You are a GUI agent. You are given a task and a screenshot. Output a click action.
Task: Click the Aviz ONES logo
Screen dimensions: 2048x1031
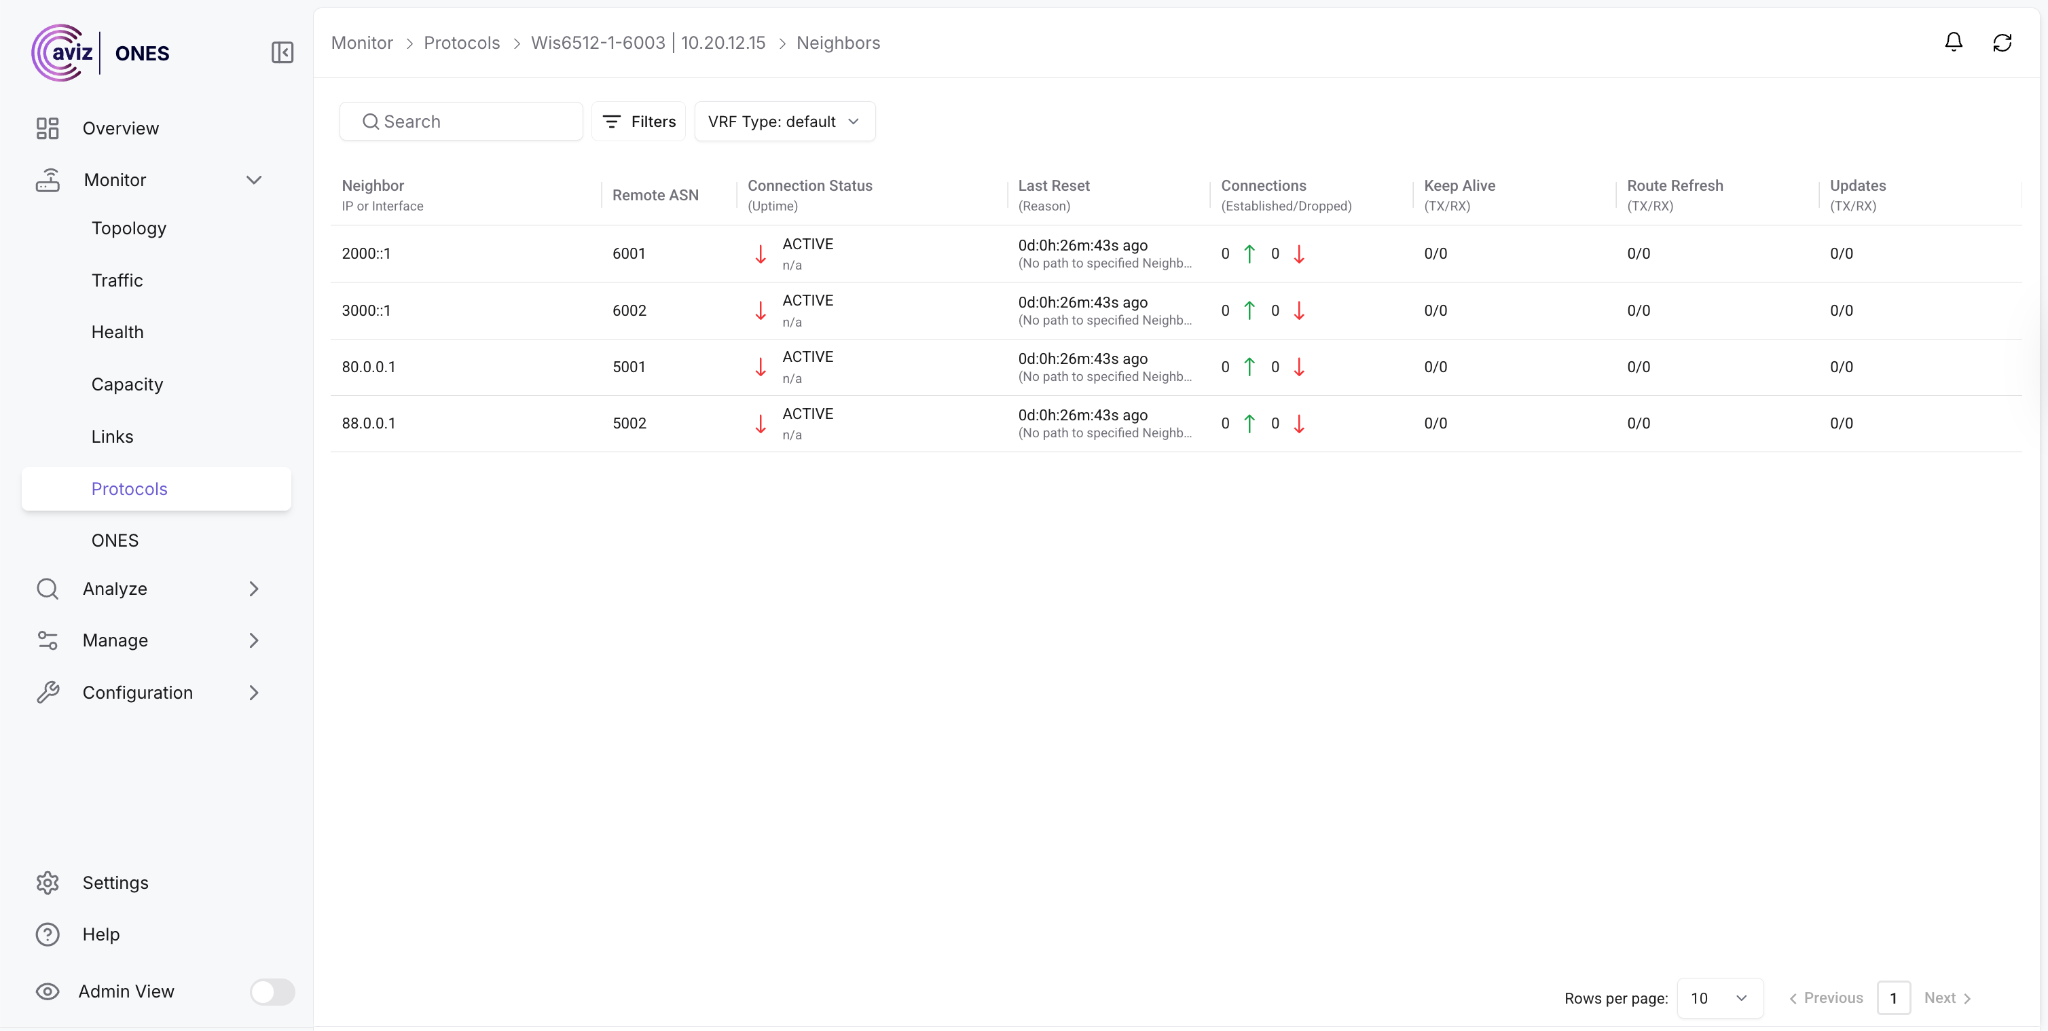[x=100, y=53]
